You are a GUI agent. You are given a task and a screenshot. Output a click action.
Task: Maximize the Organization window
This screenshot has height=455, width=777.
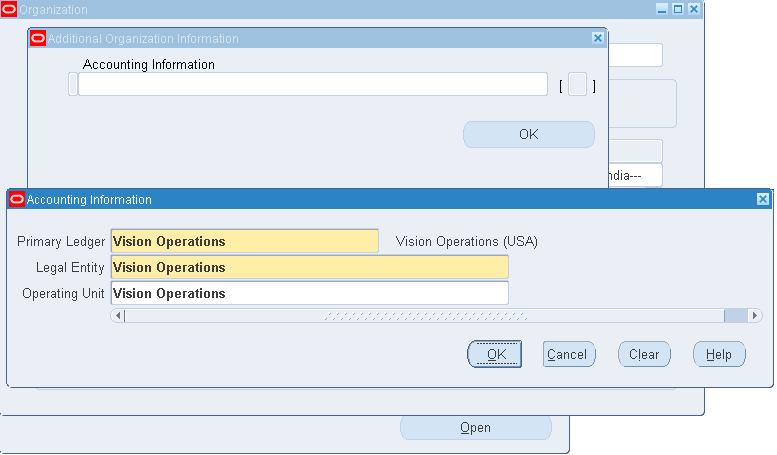677,9
